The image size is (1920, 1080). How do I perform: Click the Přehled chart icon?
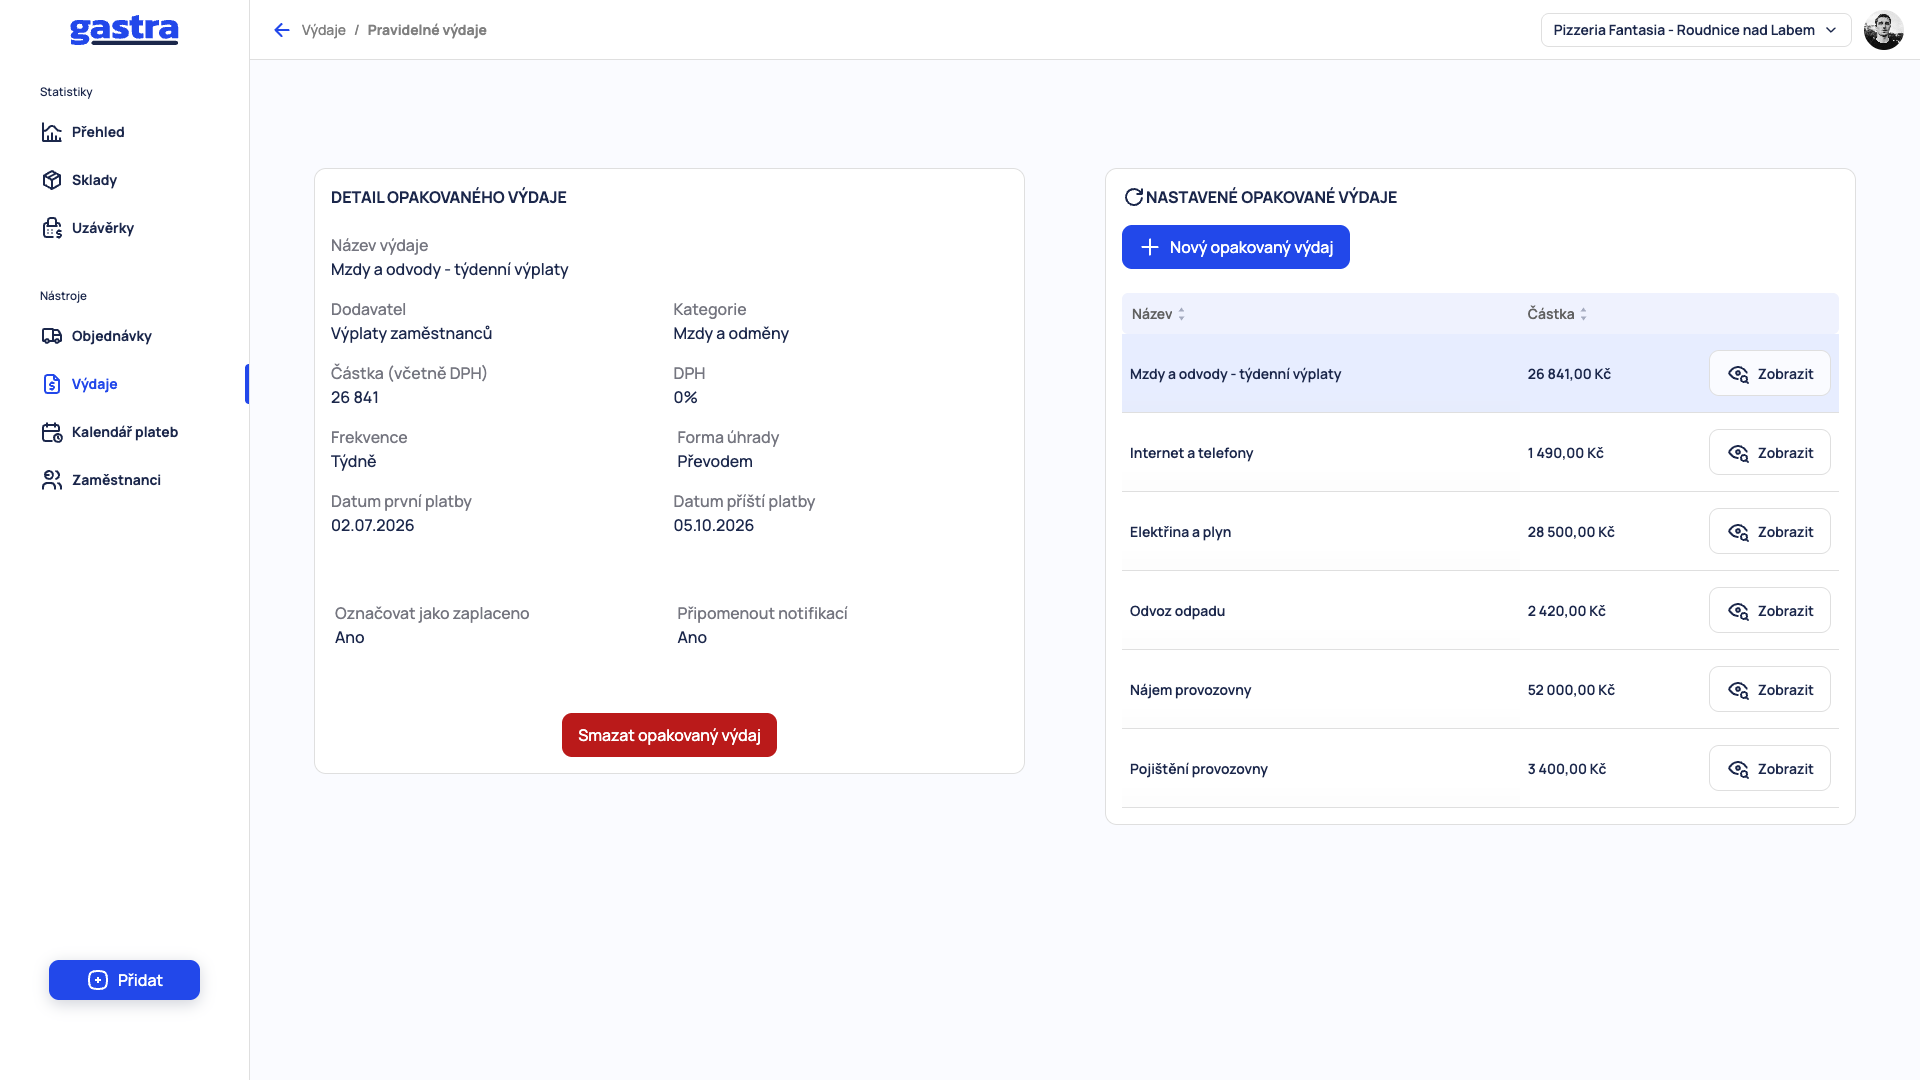[x=52, y=132]
